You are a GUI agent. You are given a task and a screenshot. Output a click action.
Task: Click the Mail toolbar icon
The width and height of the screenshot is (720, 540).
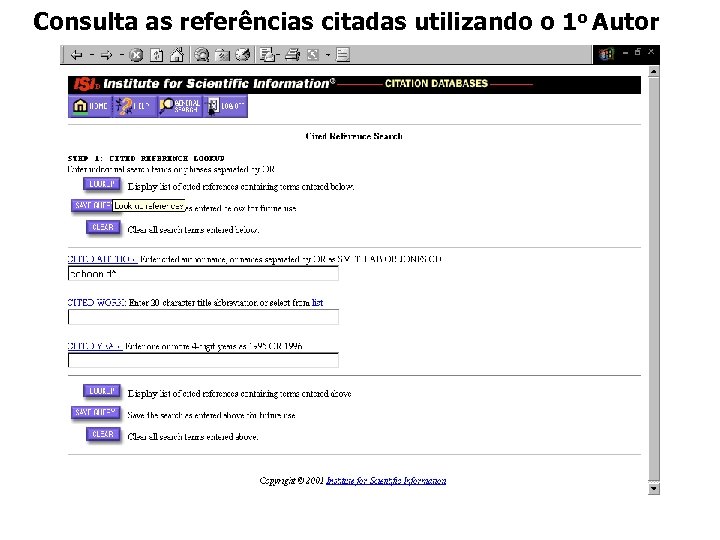[x=268, y=55]
